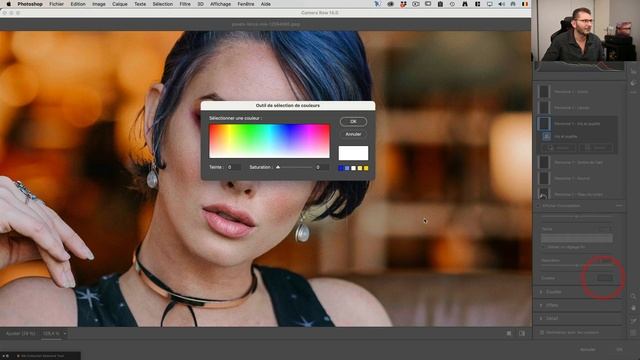
Task: Click Annuler in the color picker dialog
Action: pos(353,134)
